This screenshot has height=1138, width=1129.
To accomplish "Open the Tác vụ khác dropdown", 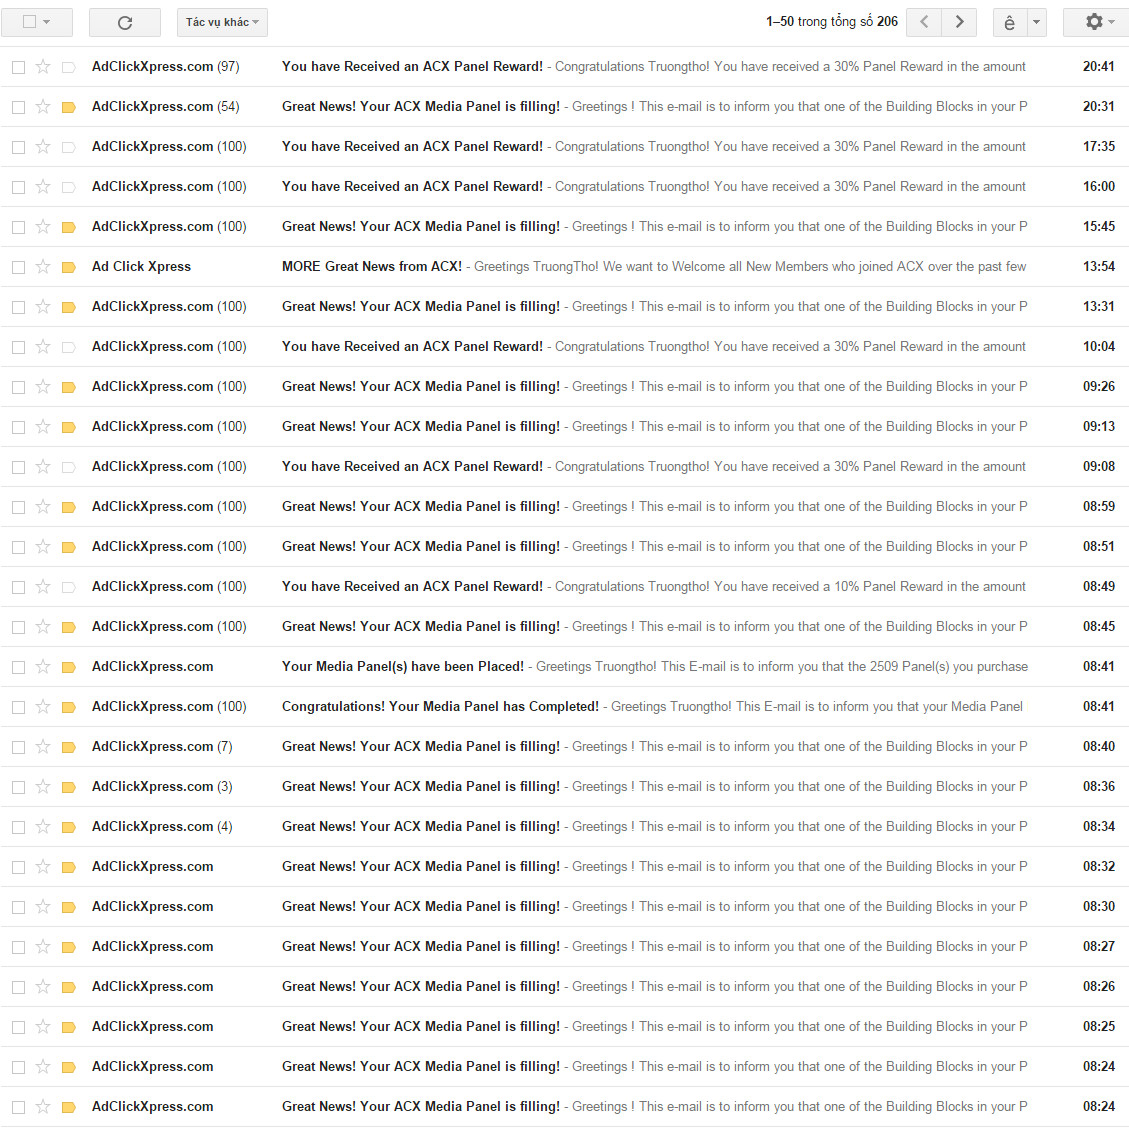I will pyautogui.click(x=222, y=22).
